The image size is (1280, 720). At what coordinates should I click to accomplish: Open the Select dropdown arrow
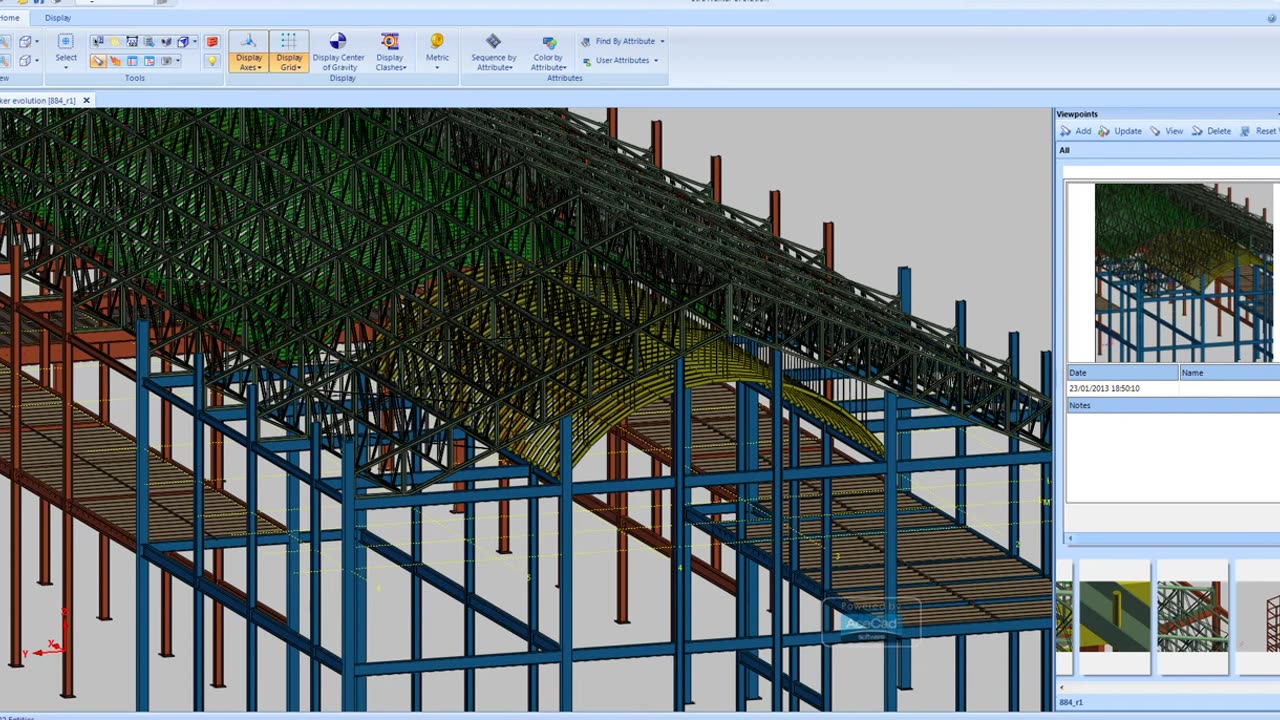pos(66,68)
